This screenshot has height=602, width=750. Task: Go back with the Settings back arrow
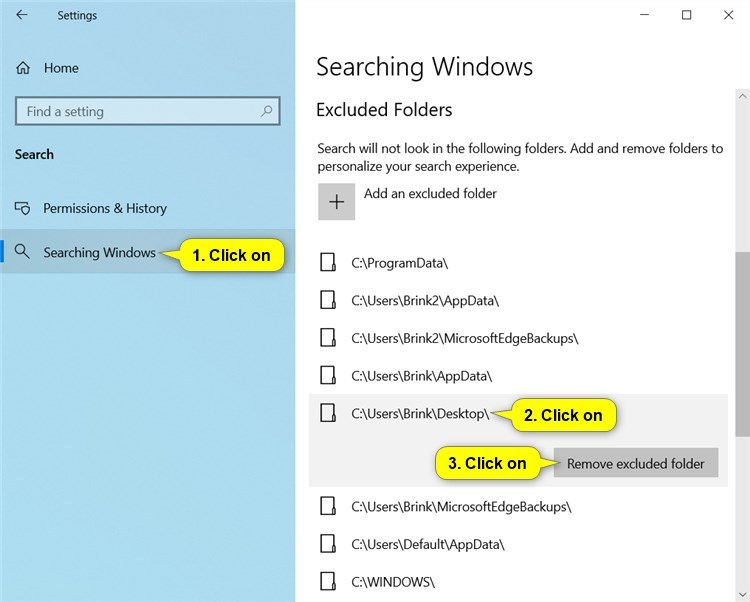tap(22, 15)
